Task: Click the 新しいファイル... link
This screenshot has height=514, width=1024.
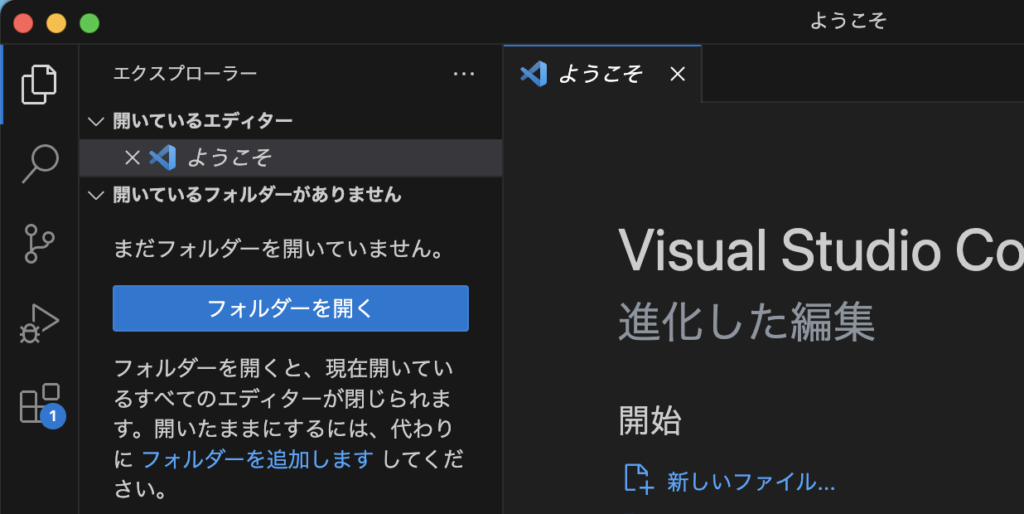Action: coord(750,482)
